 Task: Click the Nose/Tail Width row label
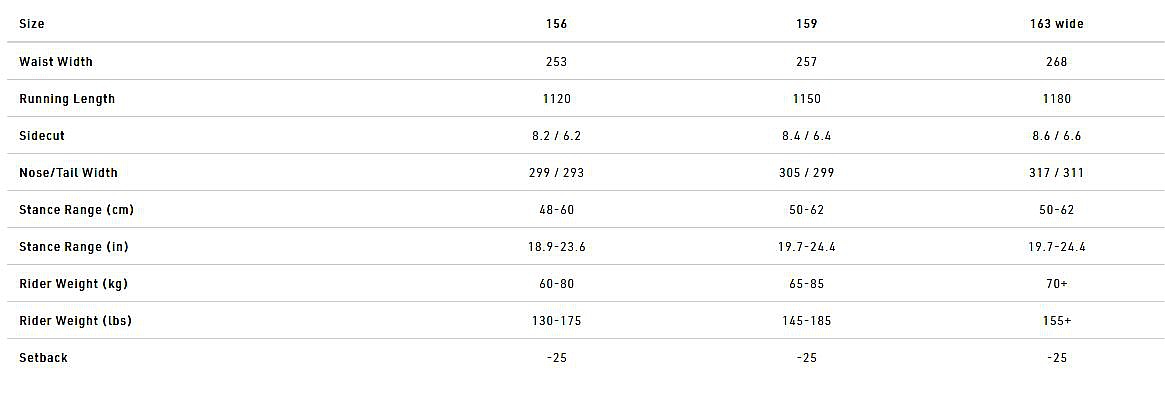(68, 173)
